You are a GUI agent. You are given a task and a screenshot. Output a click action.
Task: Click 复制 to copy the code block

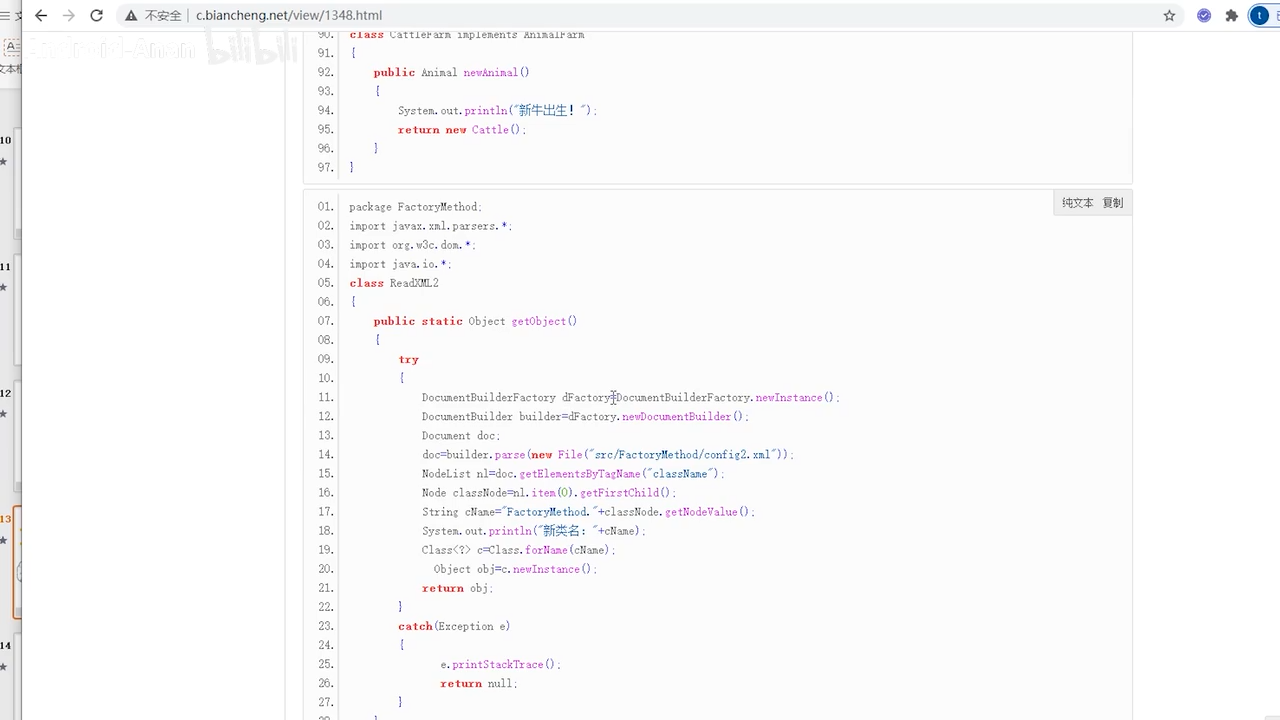(1114, 202)
